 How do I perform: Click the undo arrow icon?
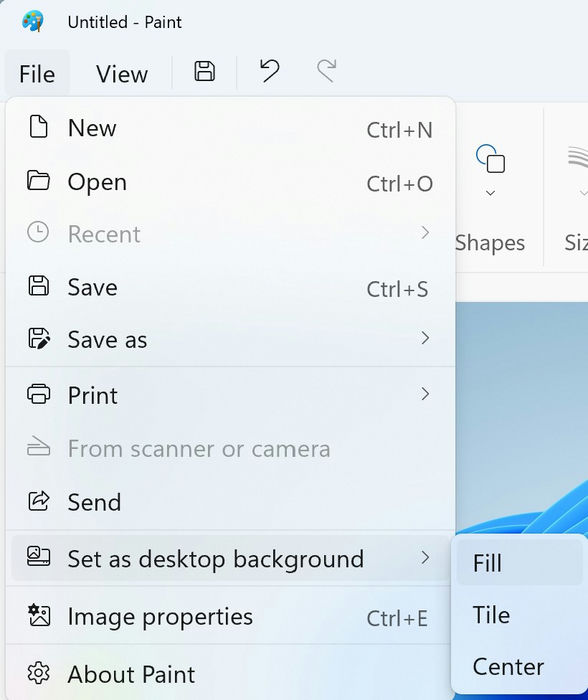pos(270,71)
